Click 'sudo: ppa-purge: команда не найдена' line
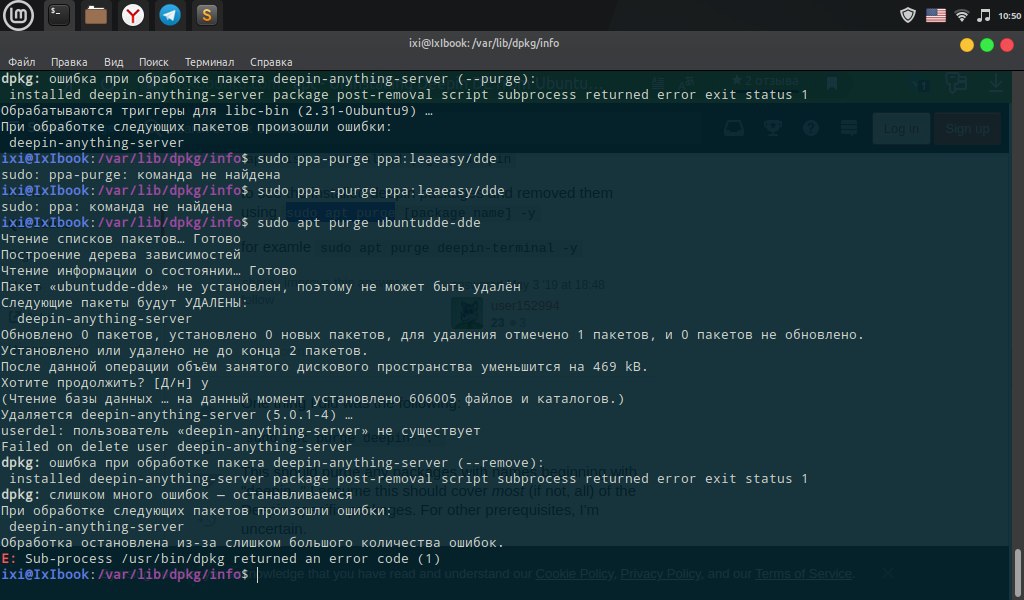1024x600 pixels. coord(140,175)
